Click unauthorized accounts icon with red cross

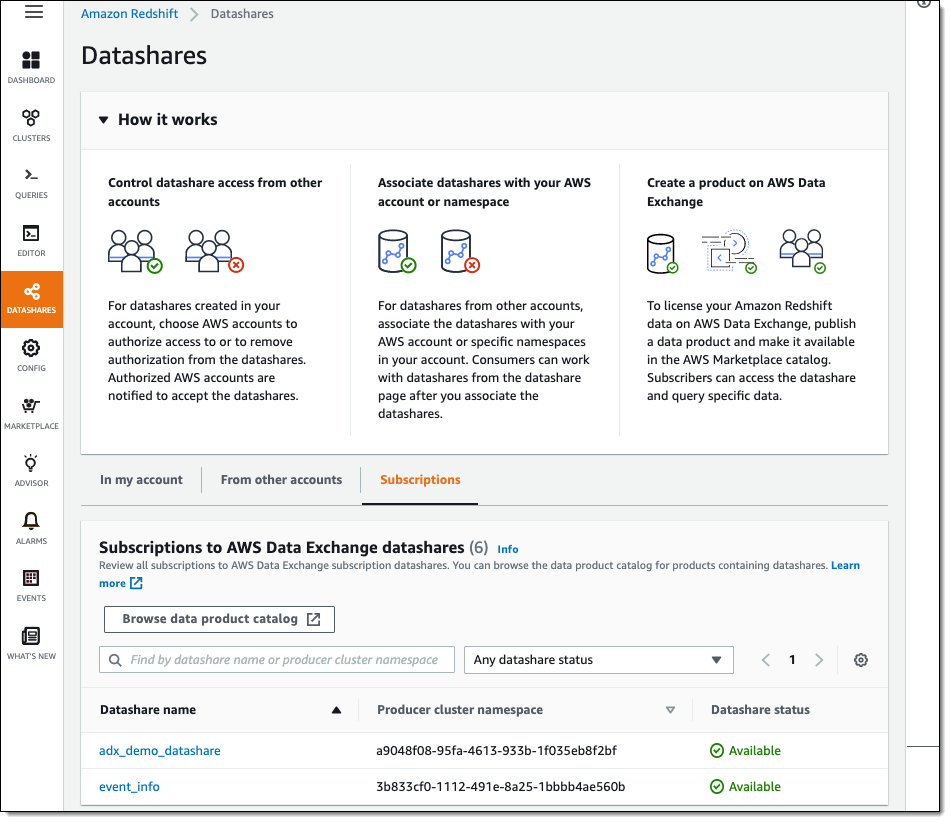[x=214, y=251]
